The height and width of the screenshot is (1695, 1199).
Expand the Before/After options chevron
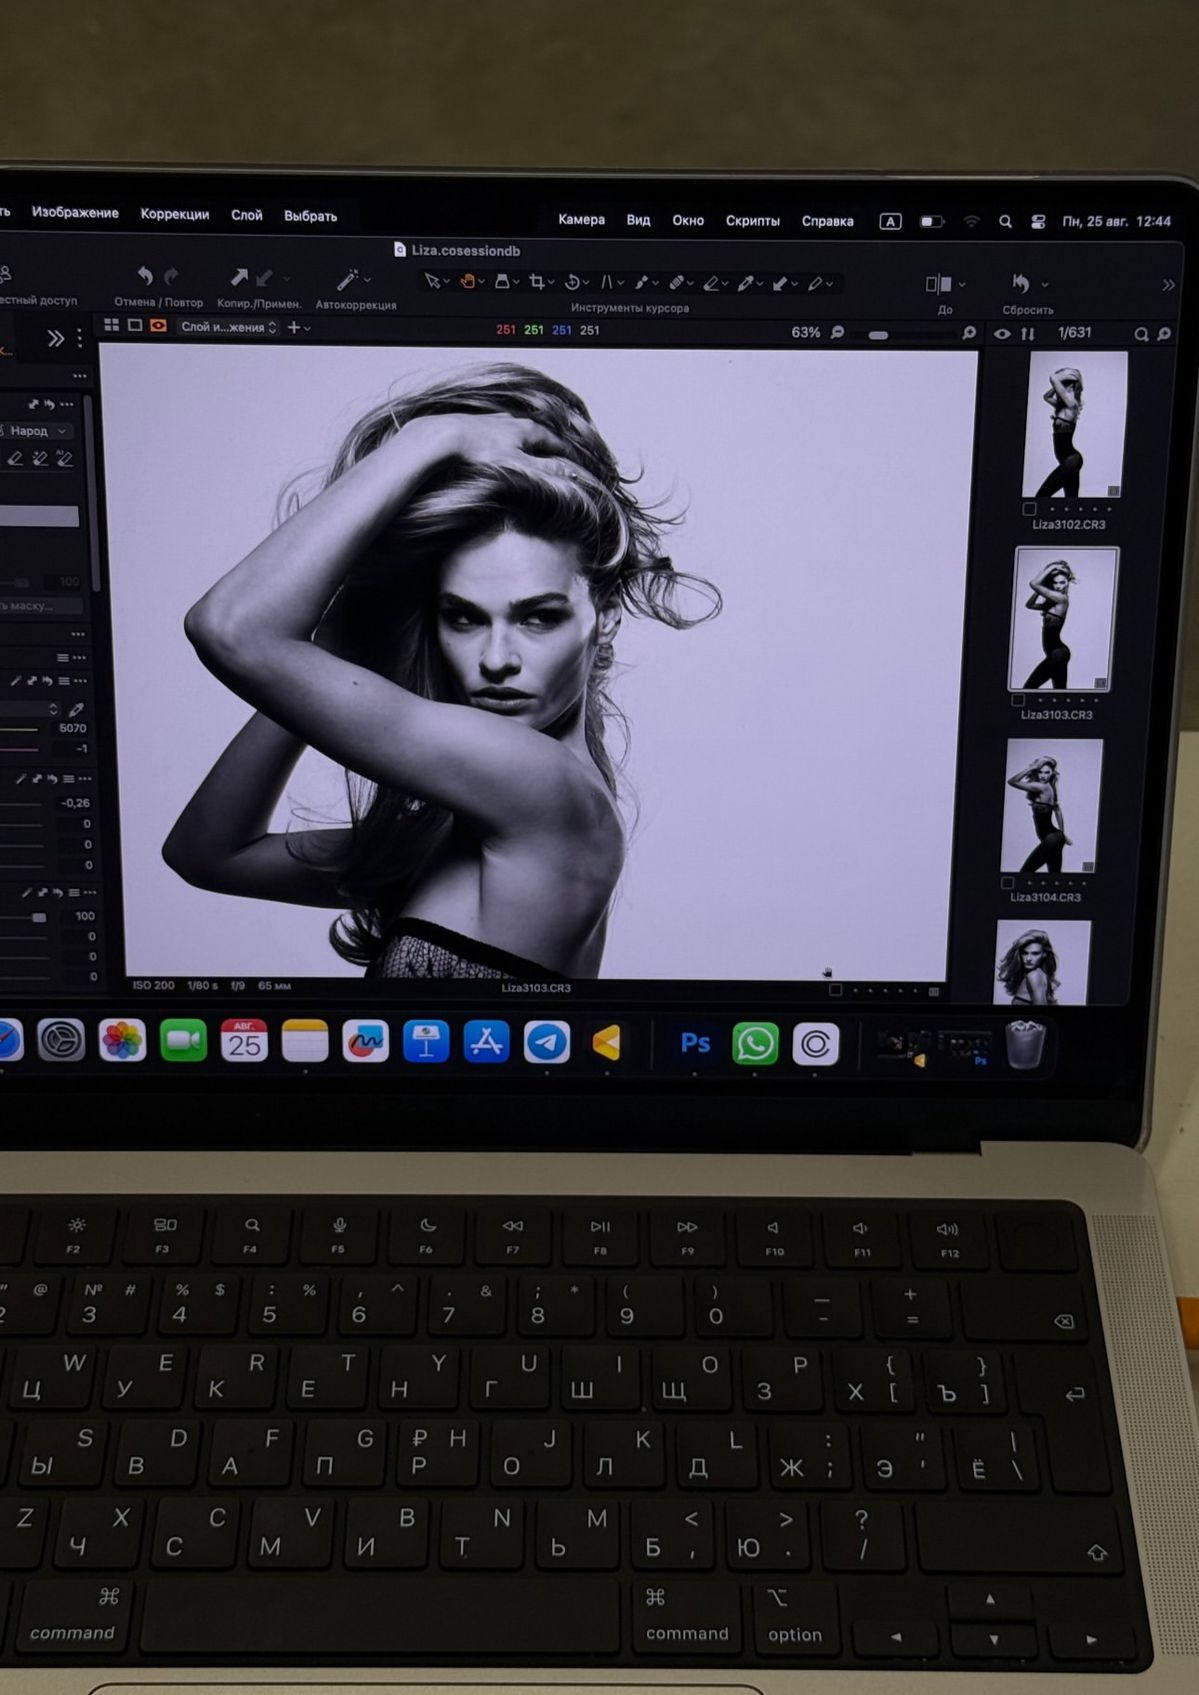pos(961,285)
